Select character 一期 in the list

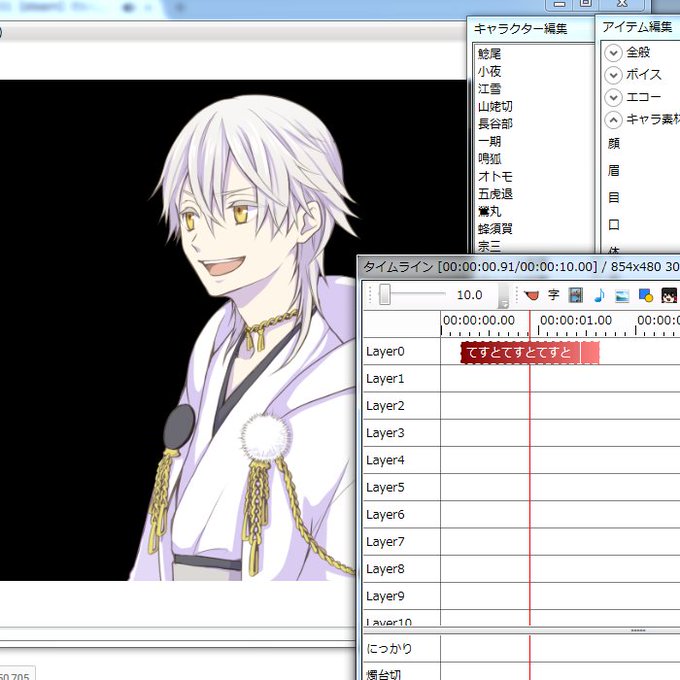[x=490, y=141]
